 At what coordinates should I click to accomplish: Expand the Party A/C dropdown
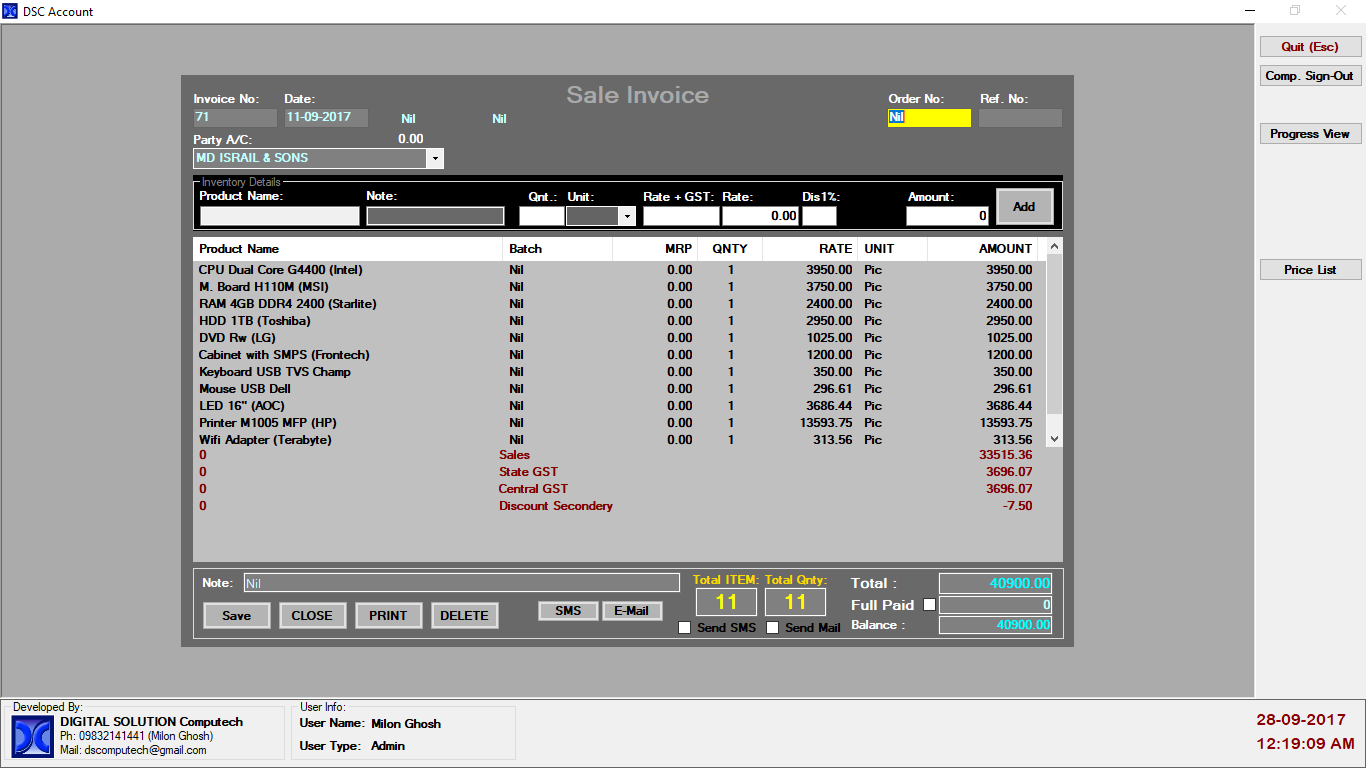[x=434, y=159]
